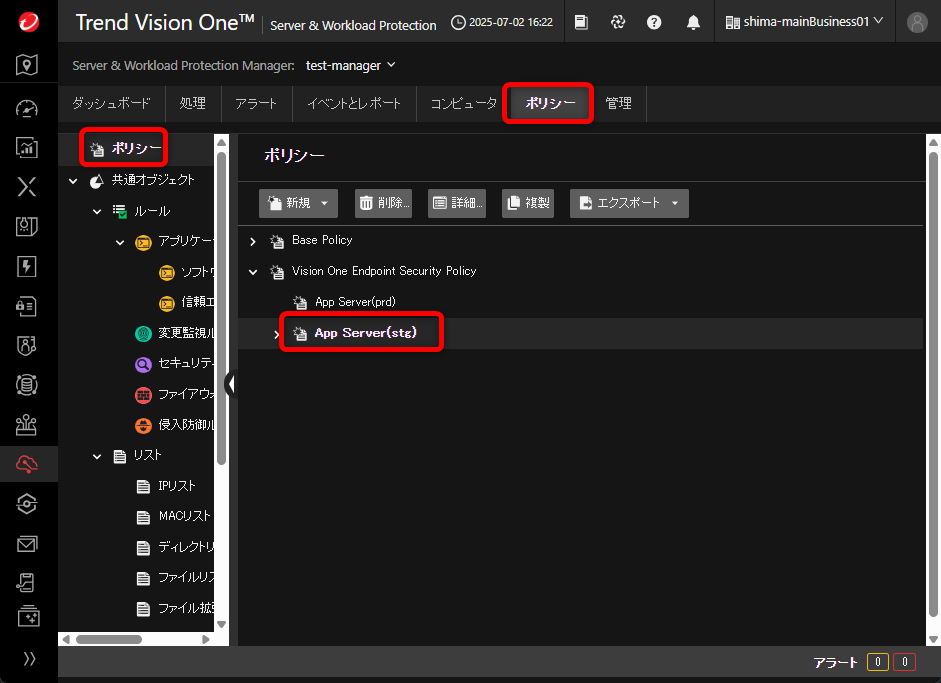Open notifications with the bell icon
This screenshot has width=941, height=683.
click(x=693, y=22)
